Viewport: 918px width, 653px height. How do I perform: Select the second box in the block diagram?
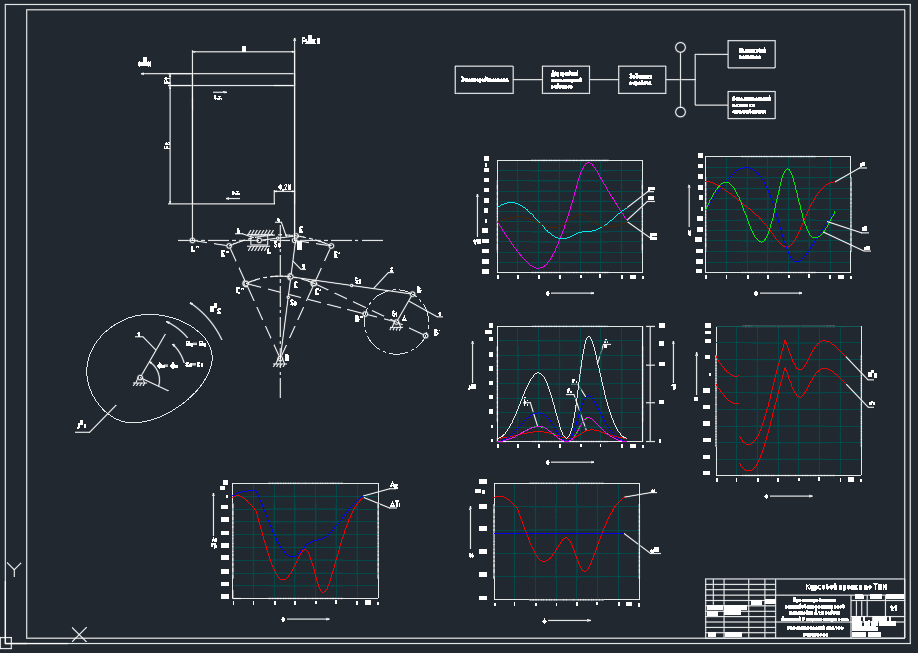point(566,79)
